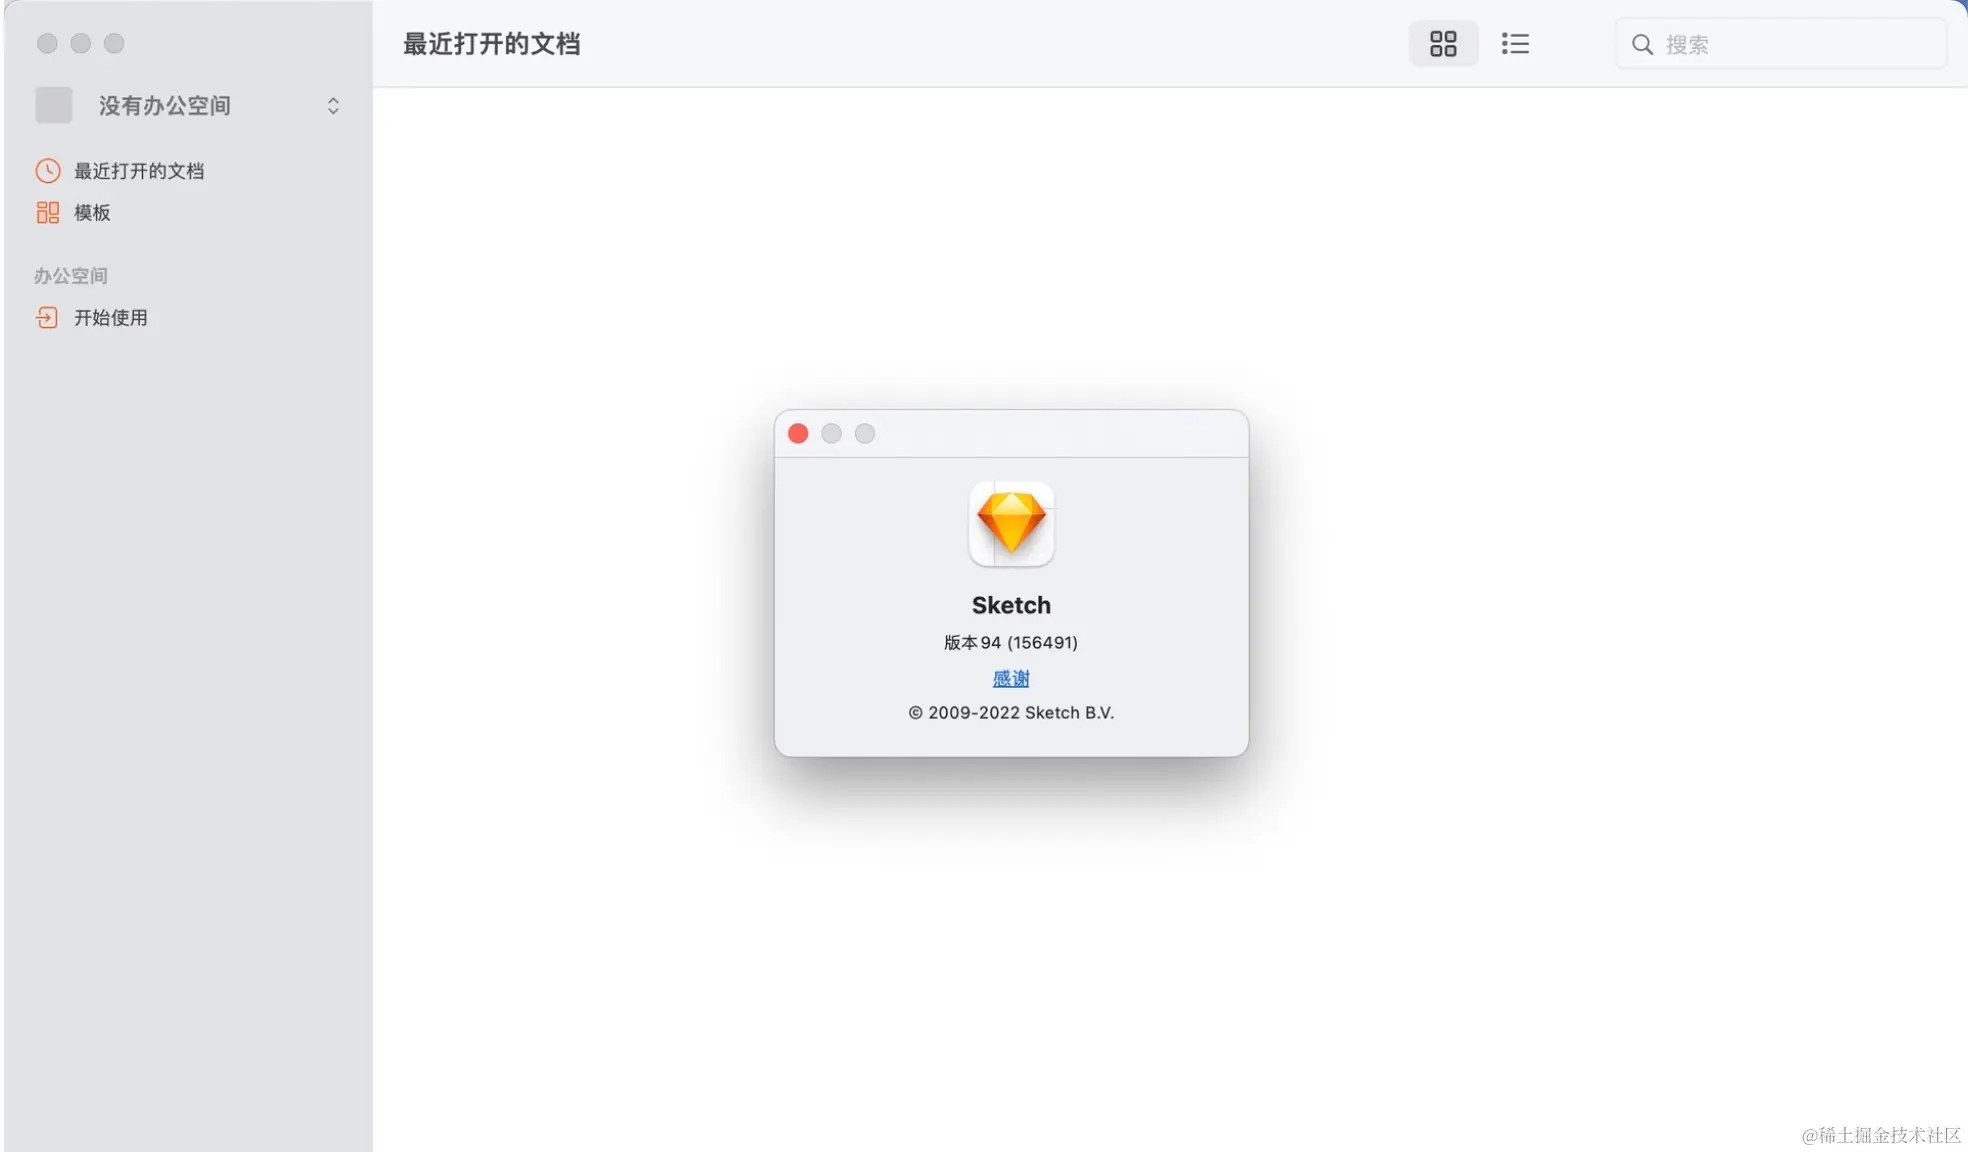The image size is (1968, 1152).
Task: Click the sign-in arrow icon
Action: click(x=47, y=318)
